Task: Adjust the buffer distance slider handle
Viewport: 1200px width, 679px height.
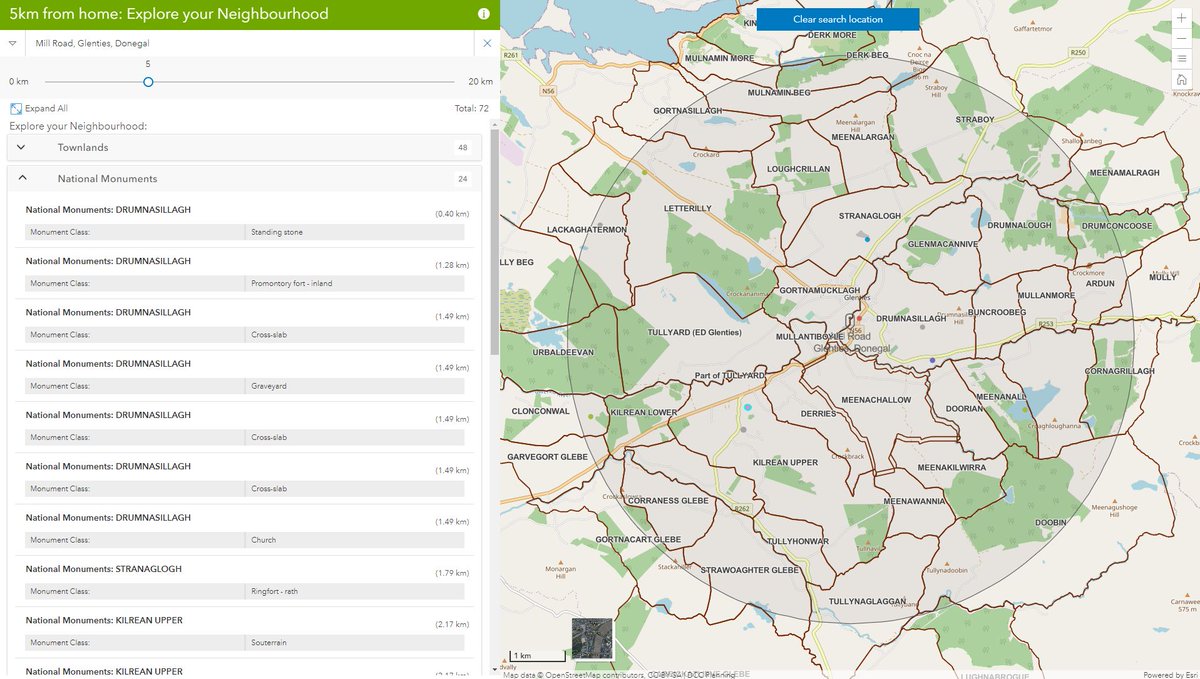Action: point(148,82)
